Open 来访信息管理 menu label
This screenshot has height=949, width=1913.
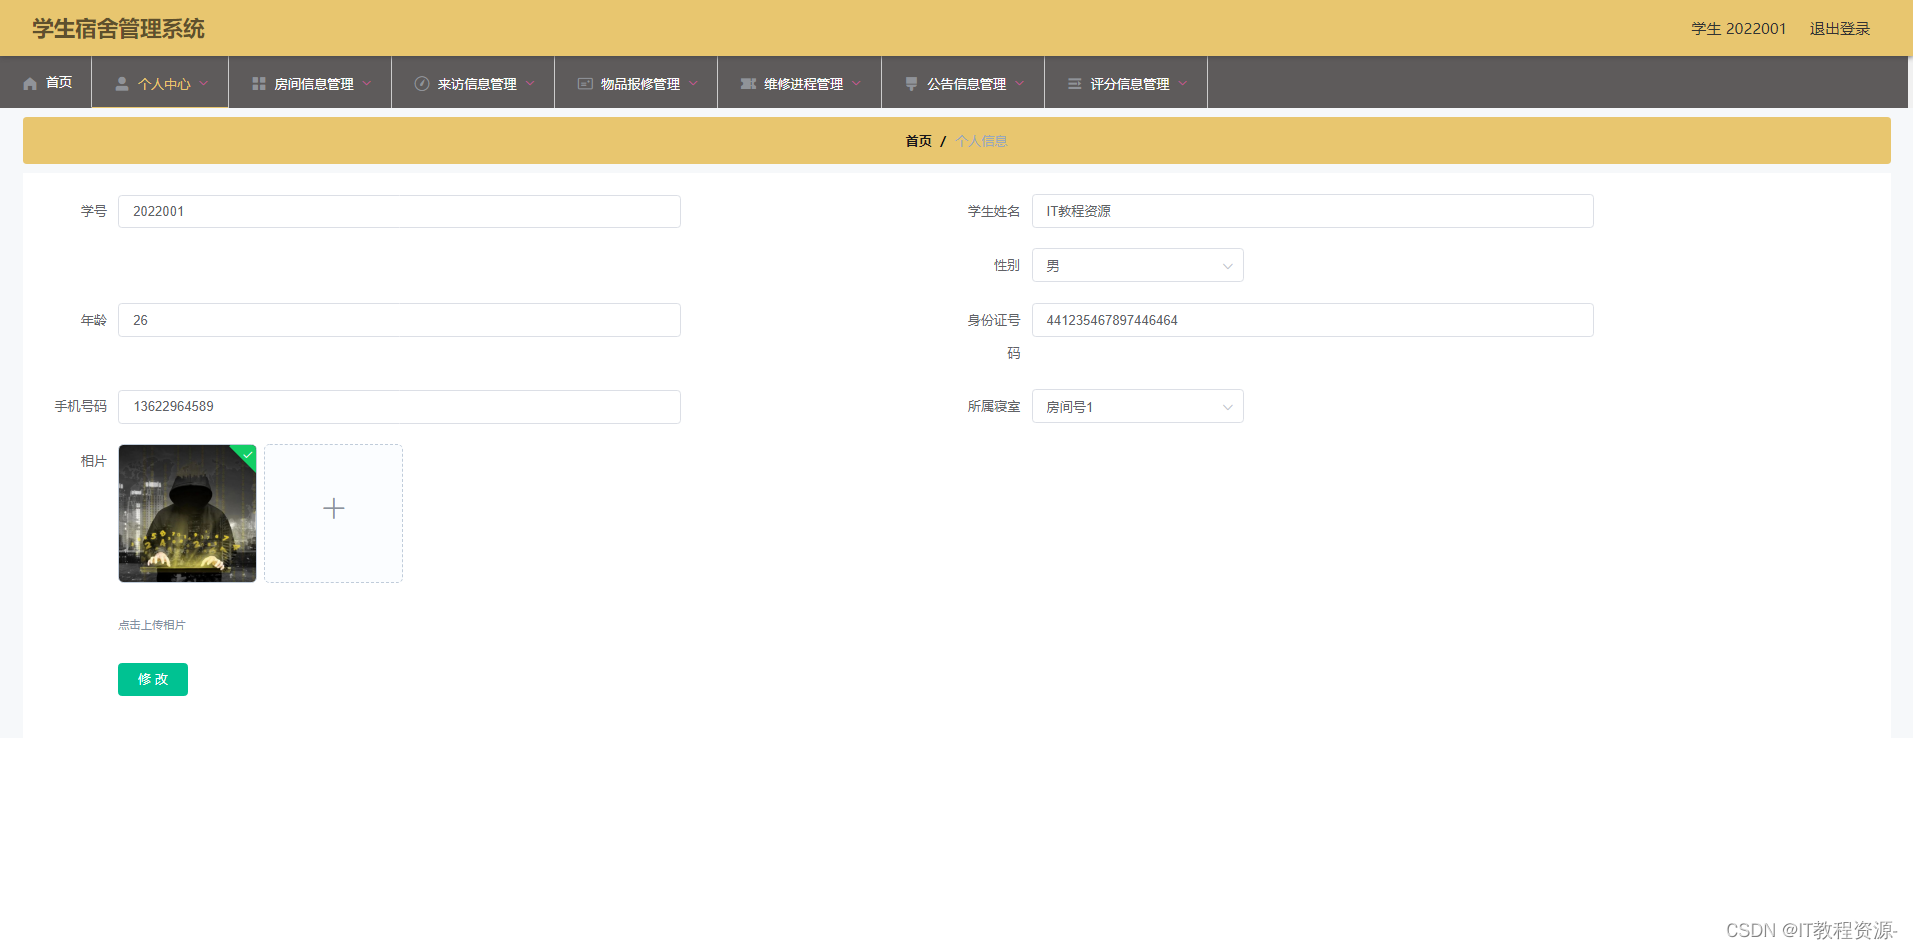tap(477, 84)
